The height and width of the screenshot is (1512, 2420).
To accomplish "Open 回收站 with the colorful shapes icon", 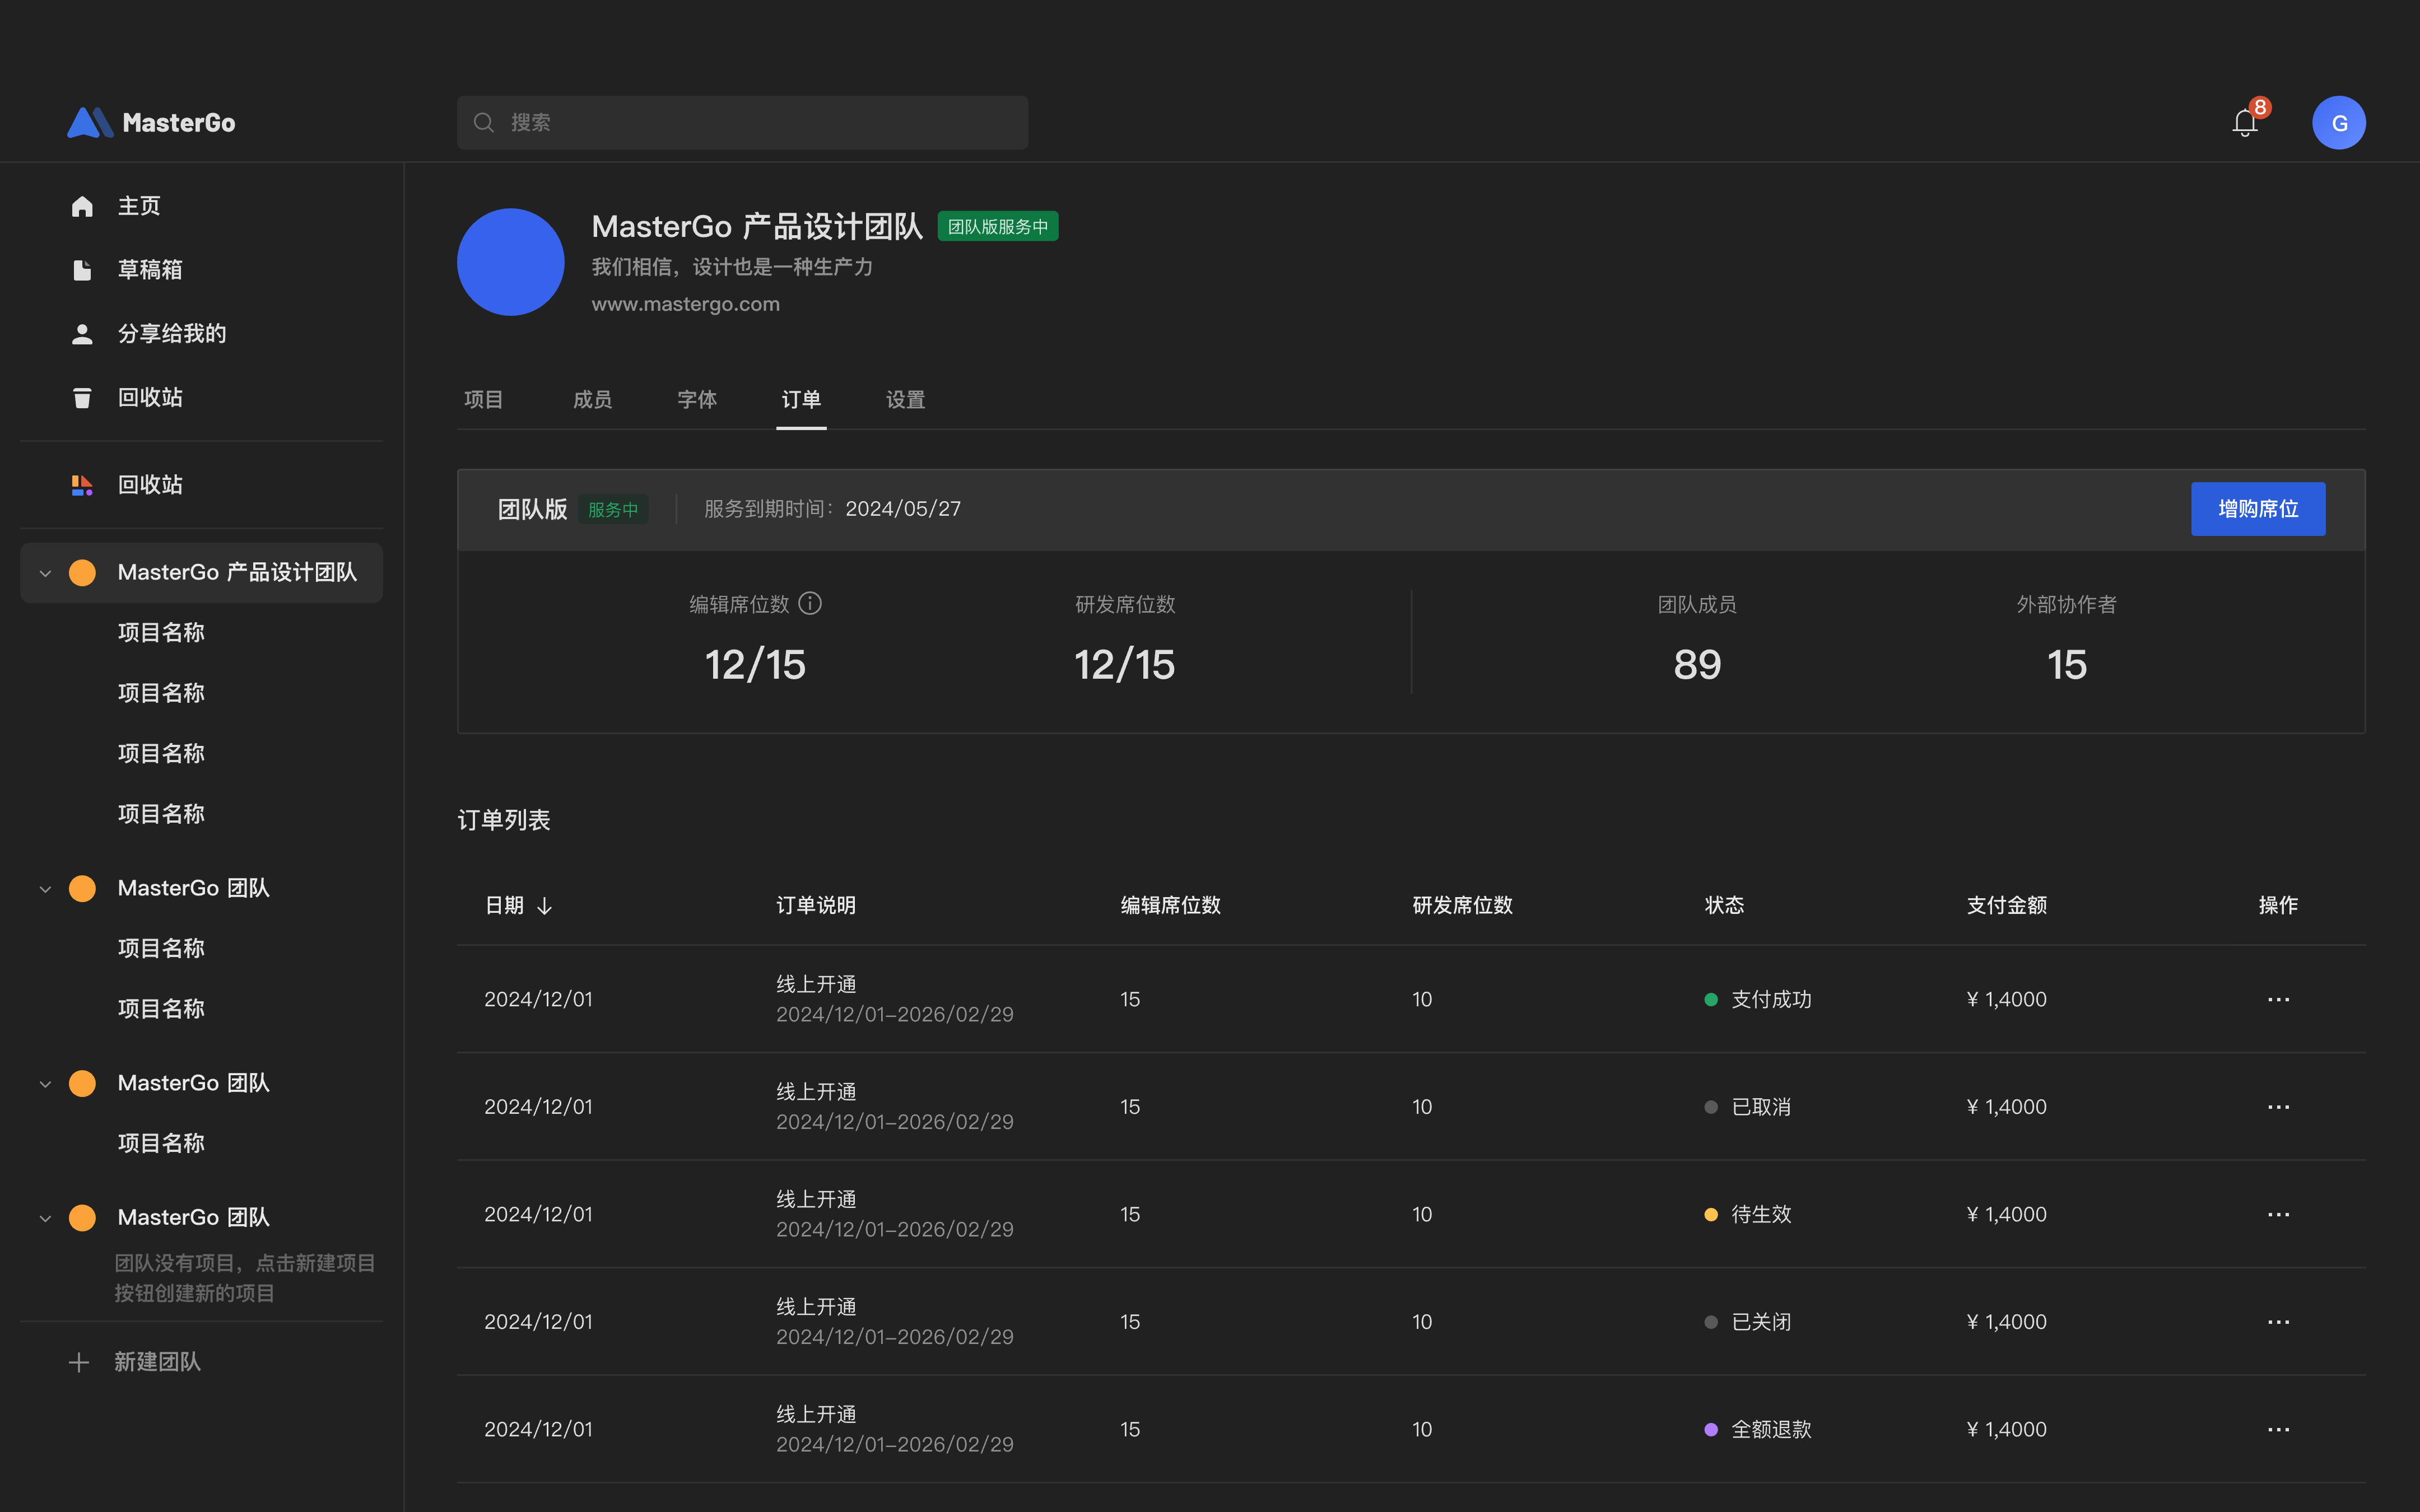I will pyautogui.click(x=82, y=485).
